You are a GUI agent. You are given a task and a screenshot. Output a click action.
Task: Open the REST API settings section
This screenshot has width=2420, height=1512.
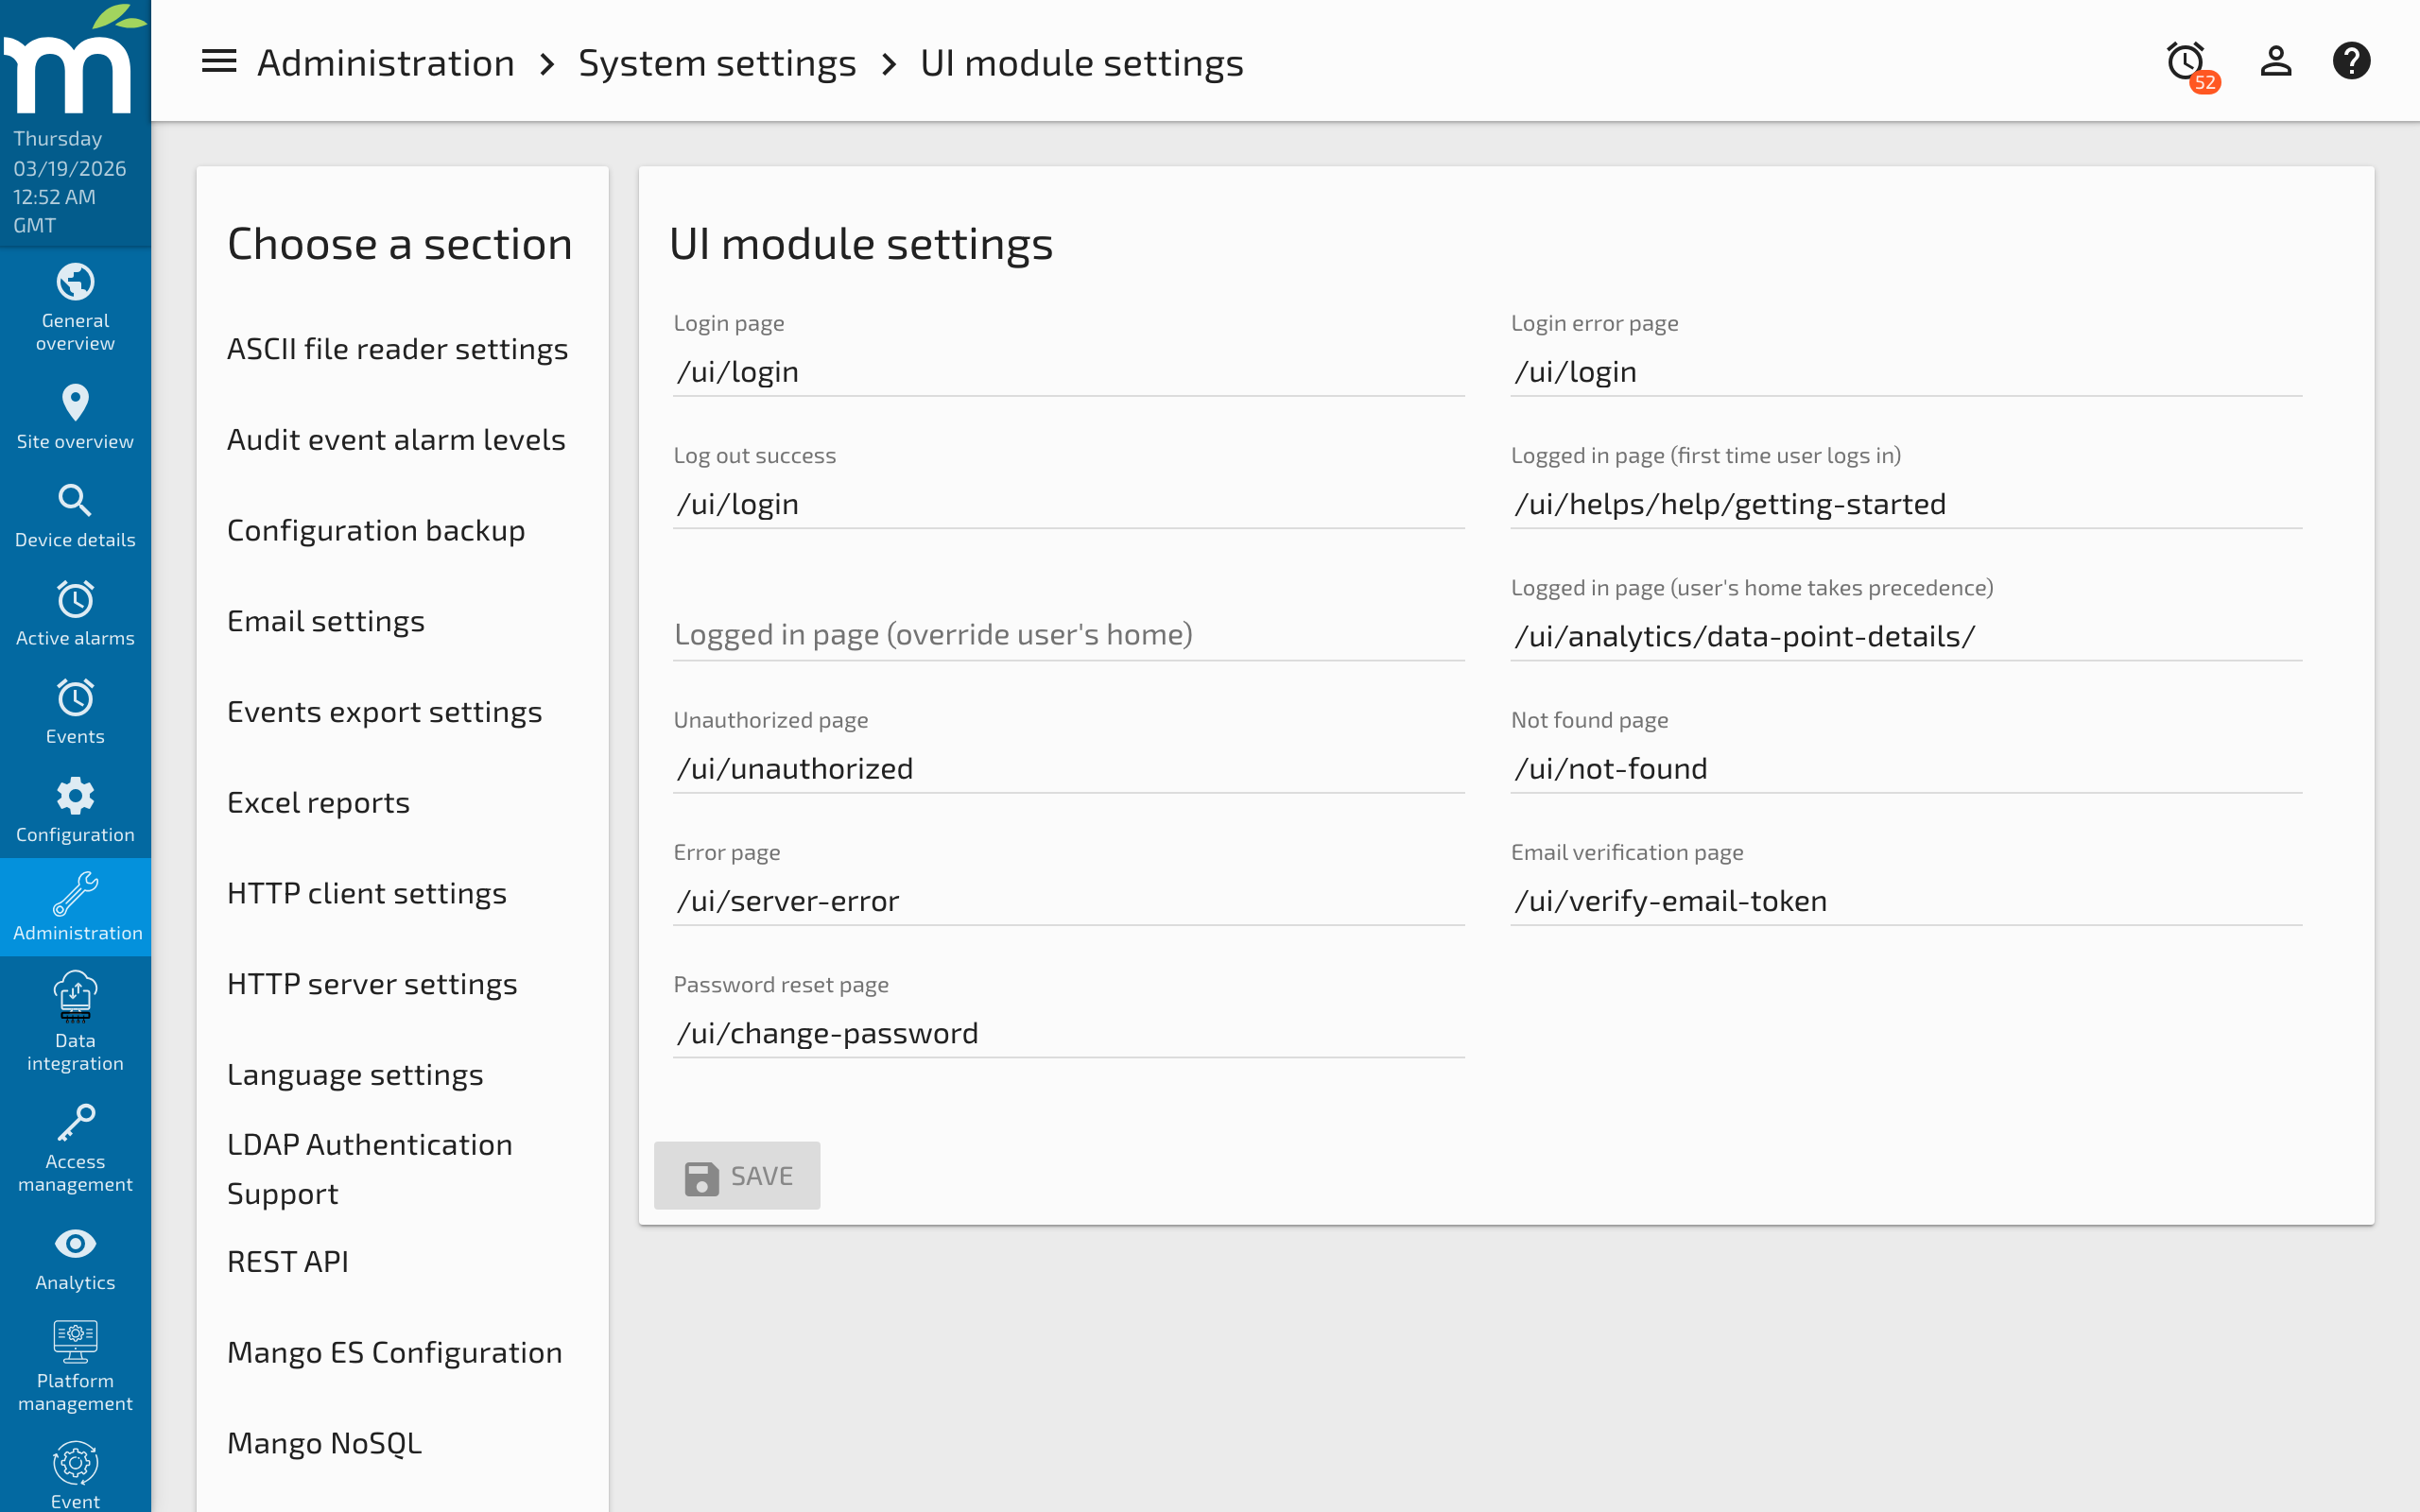pyautogui.click(x=288, y=1260)
